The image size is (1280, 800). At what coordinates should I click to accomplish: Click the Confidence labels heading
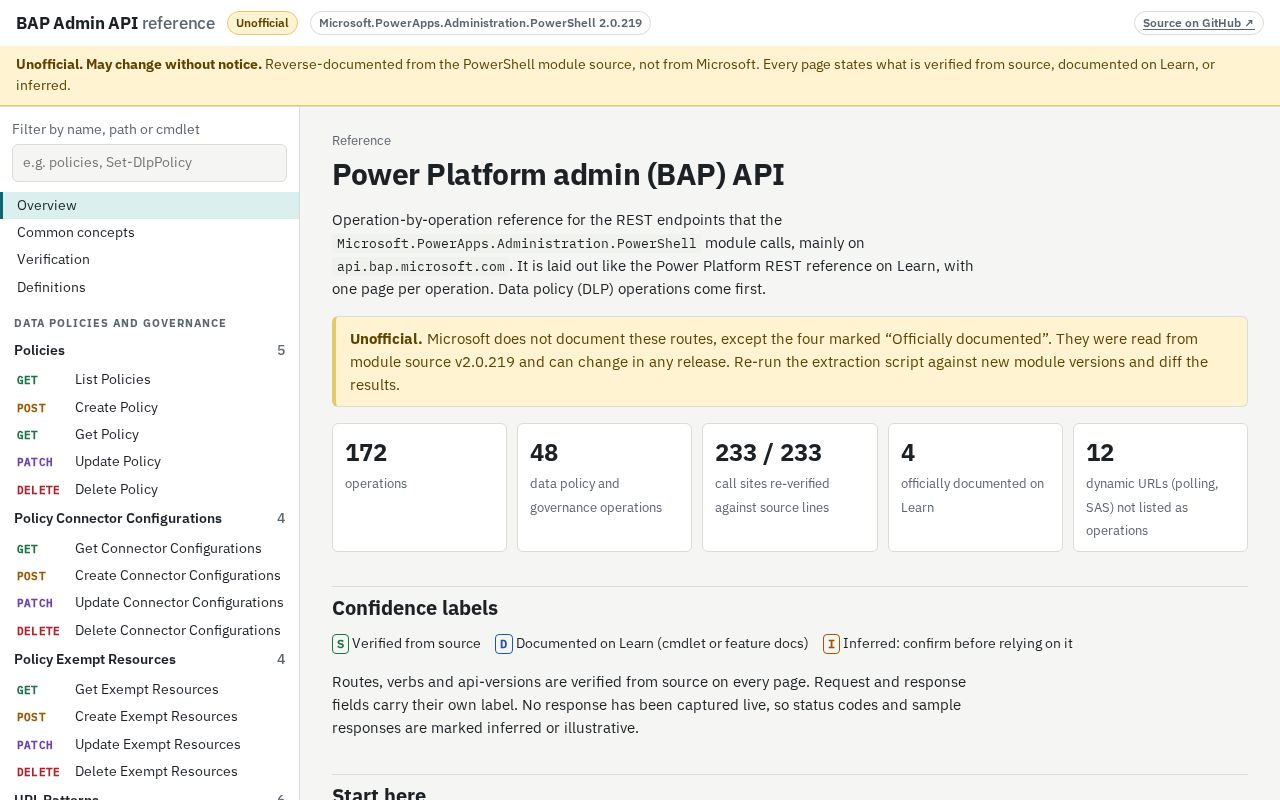[415, 608]
